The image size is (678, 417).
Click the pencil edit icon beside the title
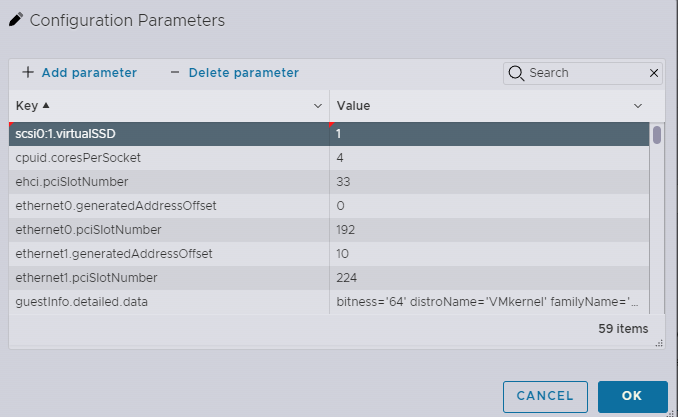(16, 20)
